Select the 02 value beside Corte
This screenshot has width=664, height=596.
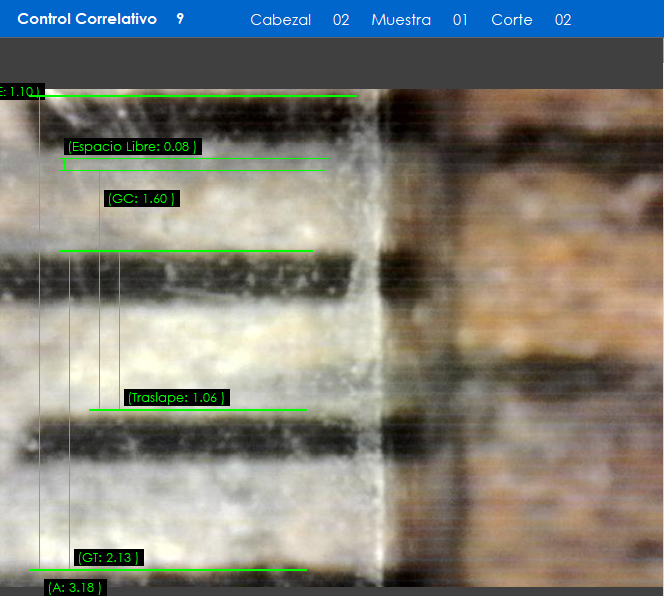563,20
